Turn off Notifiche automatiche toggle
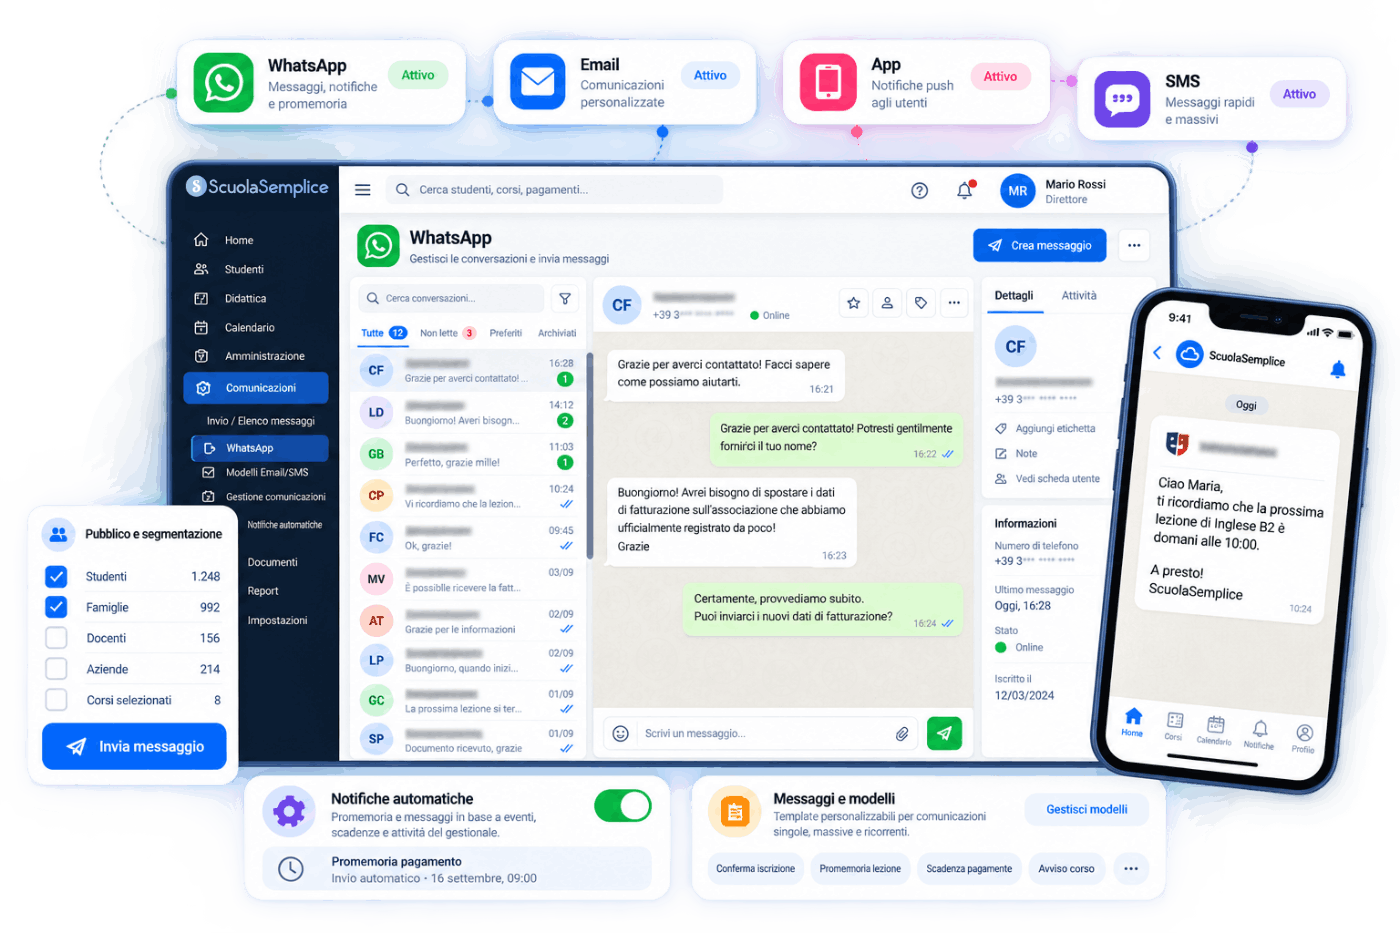The image size is (1400, 933). coord(622,806)
